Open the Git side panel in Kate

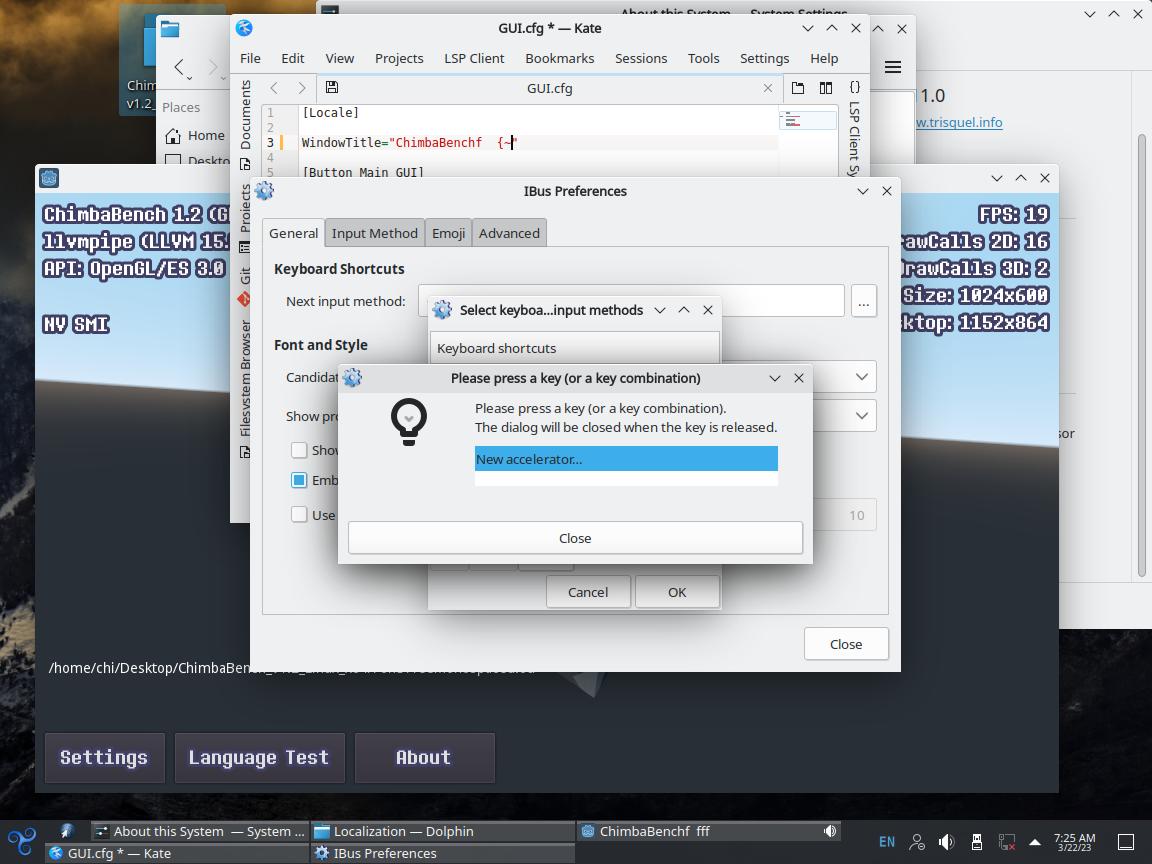tap(245, 287)
